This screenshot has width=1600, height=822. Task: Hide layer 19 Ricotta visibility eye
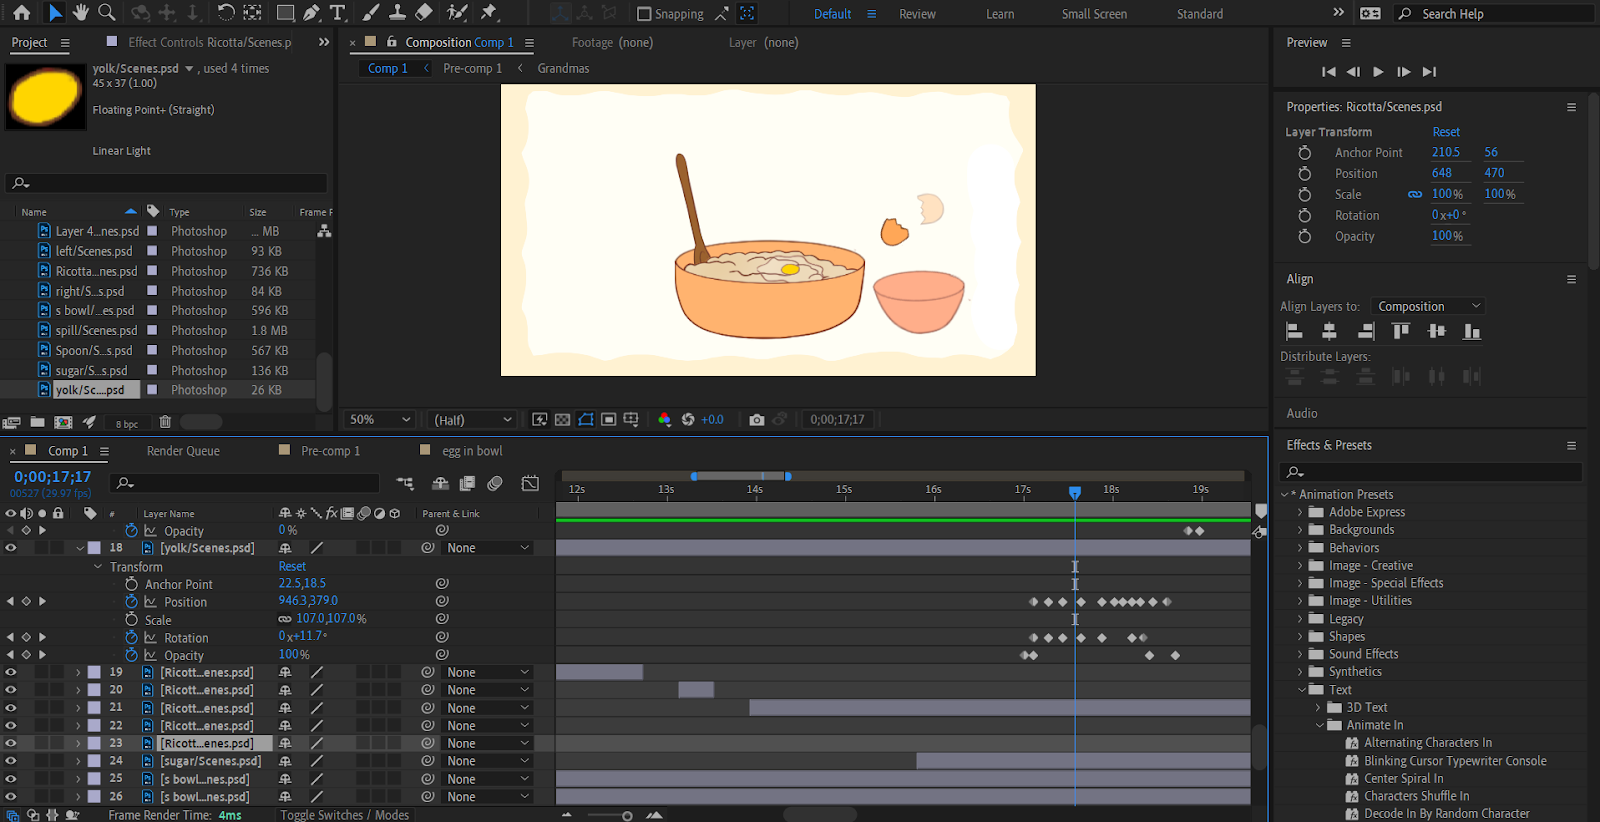click(x=11, y=673)
